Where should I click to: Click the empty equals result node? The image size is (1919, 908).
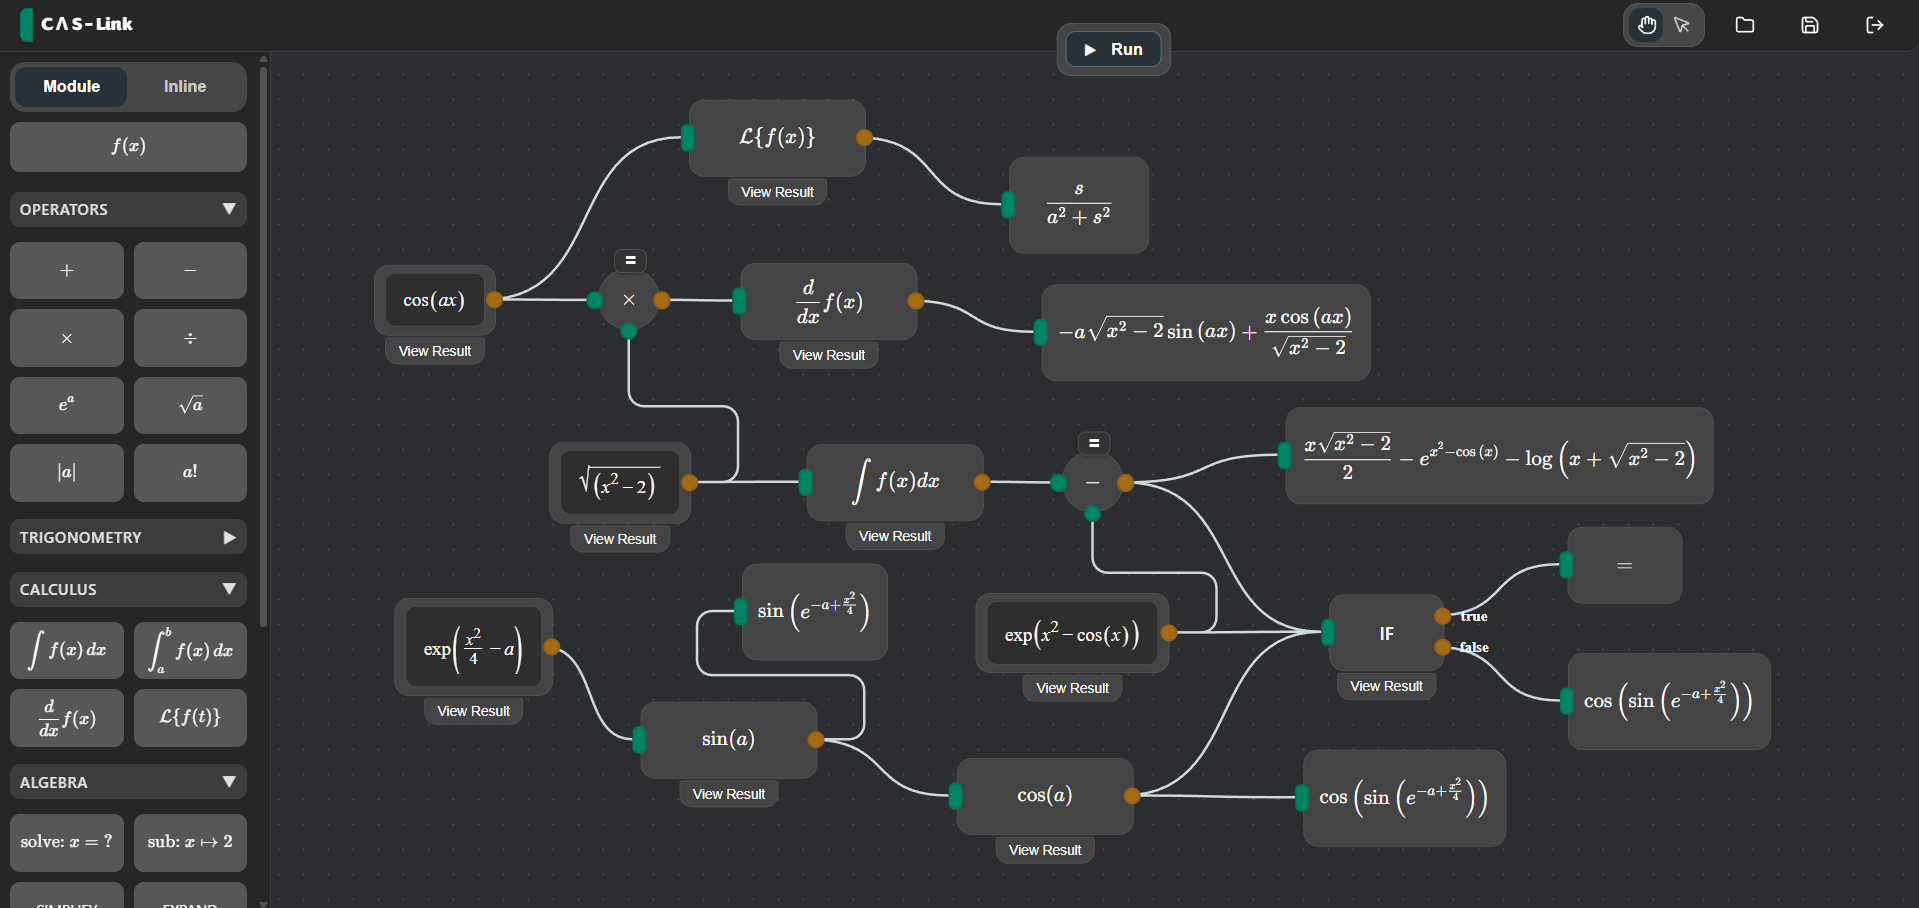tap(1624, 565)
